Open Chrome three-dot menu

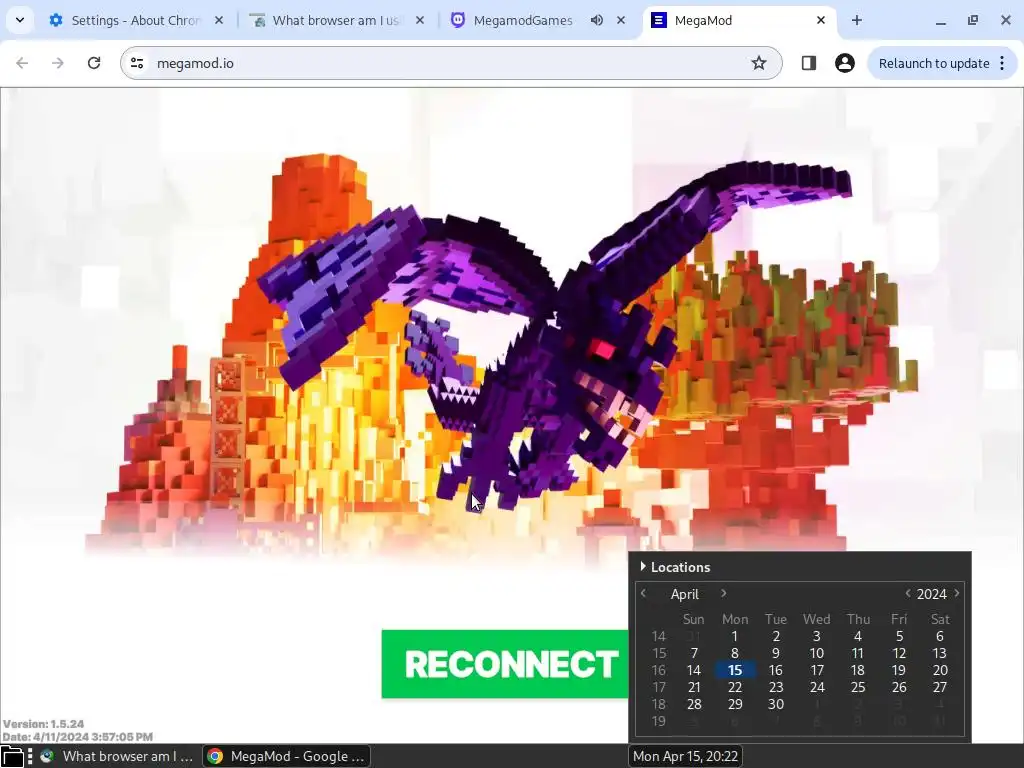pyautogui.click(x=1002, y=63)
